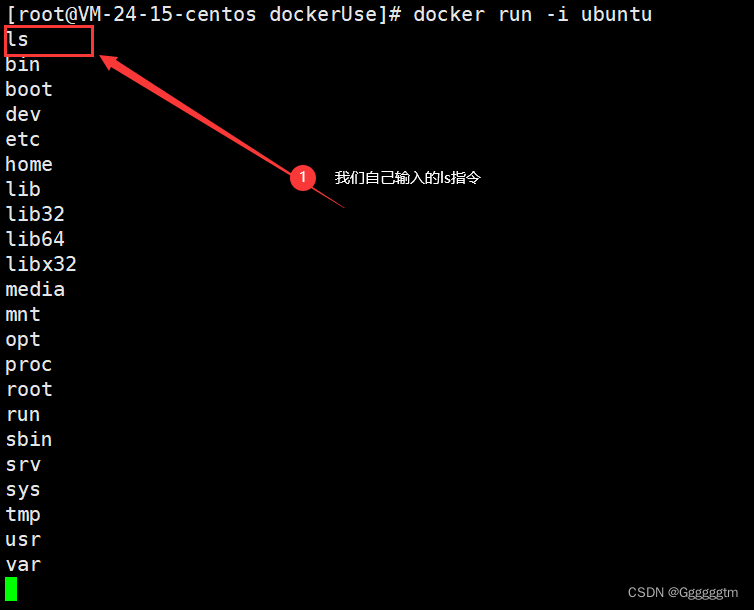
Task: Select the boot directory entry
Action: click(x=29, y=89)
